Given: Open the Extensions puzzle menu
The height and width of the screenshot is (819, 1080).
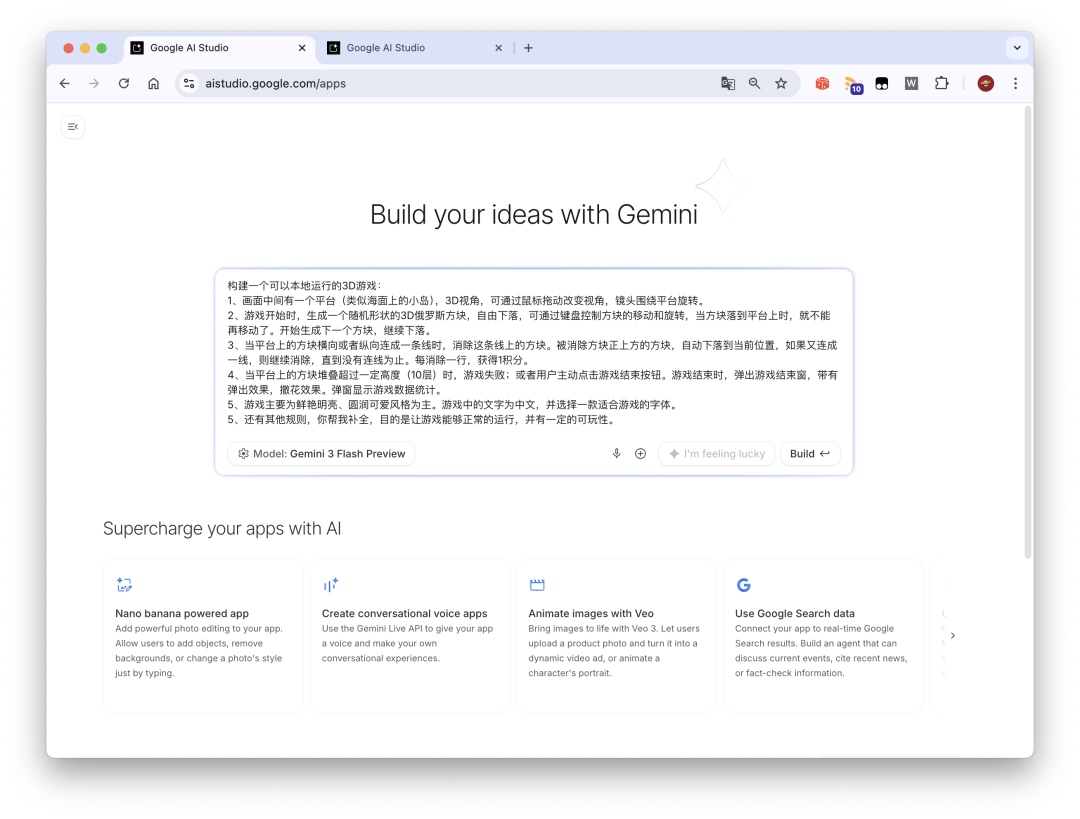Looking at the screenshot, I should pyautogui.click(x=942, y=83).
